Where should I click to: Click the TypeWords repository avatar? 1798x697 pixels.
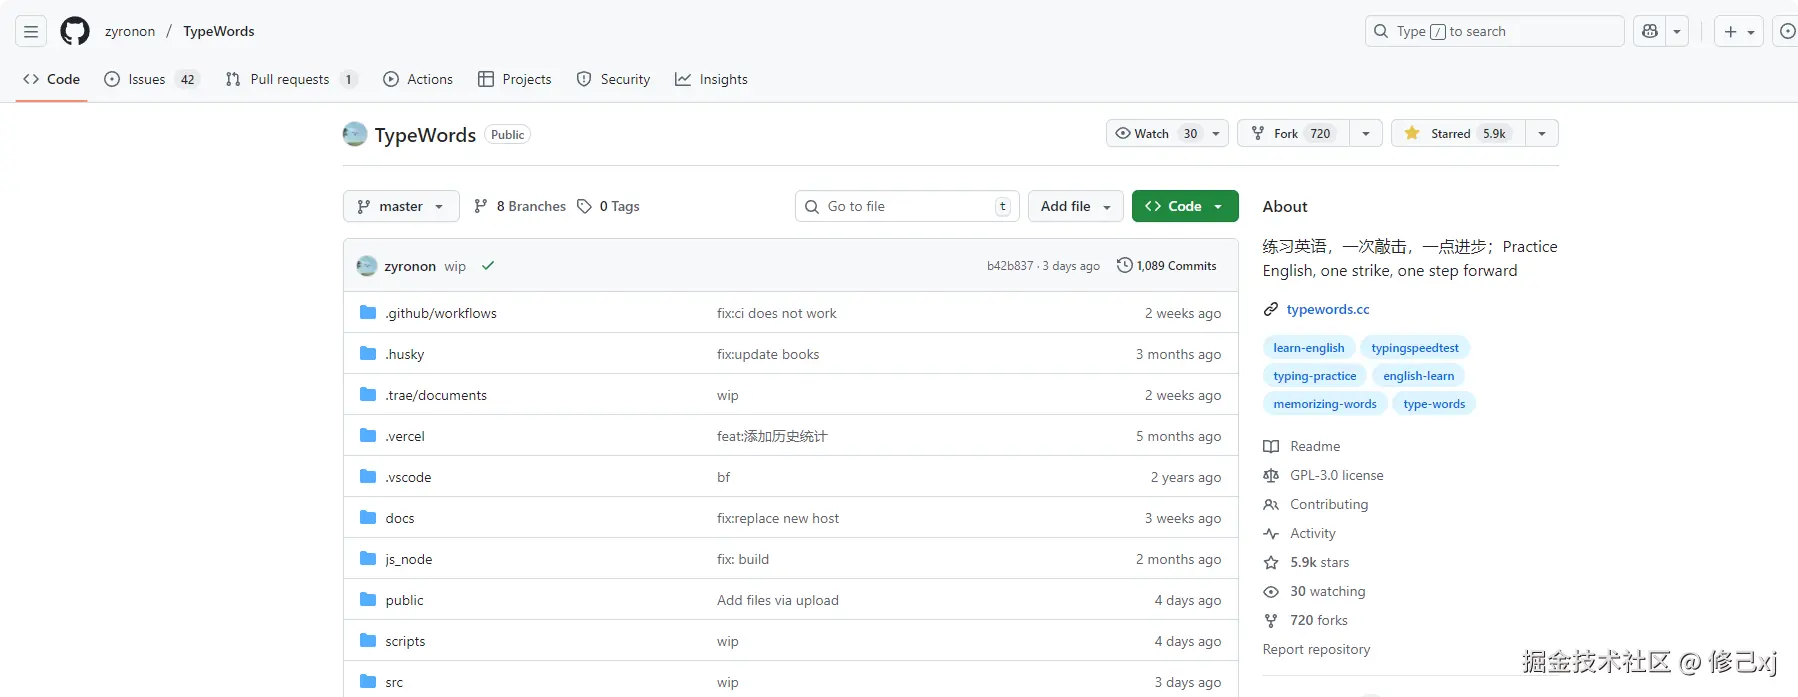[x=355, y=134]
